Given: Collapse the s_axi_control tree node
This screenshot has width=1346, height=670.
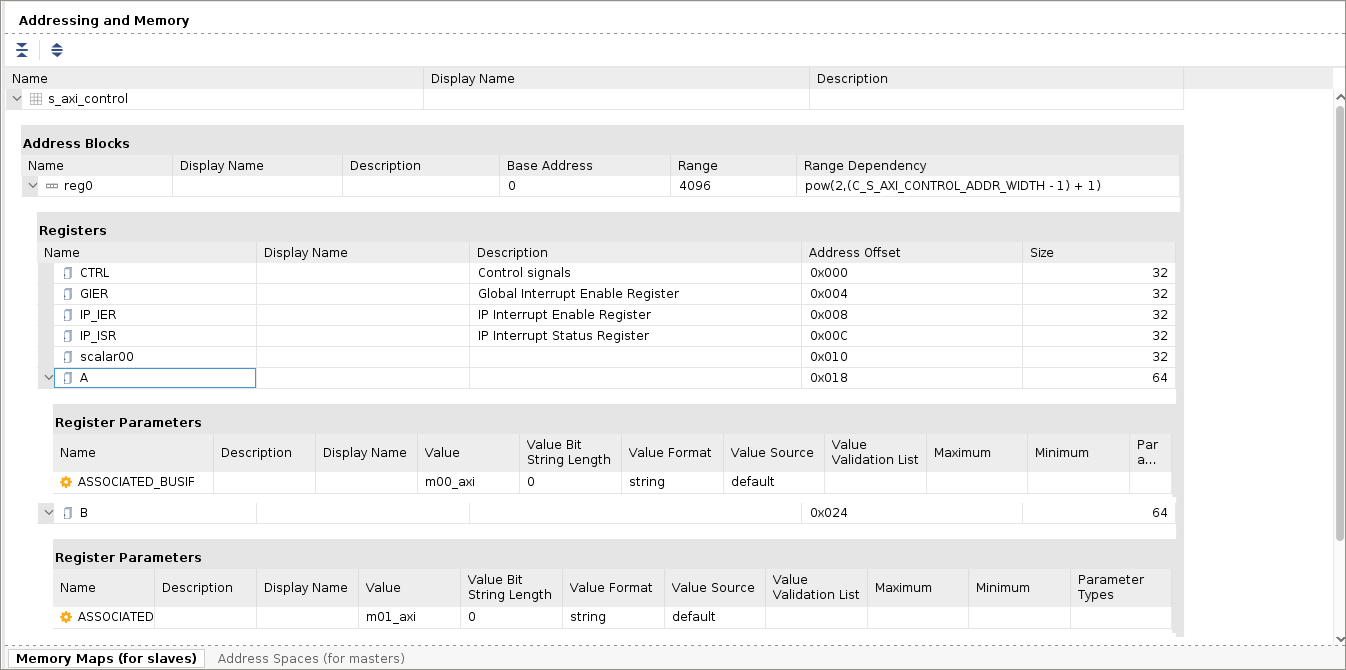Looking at the screenshot, I should (x=16, y=99).
